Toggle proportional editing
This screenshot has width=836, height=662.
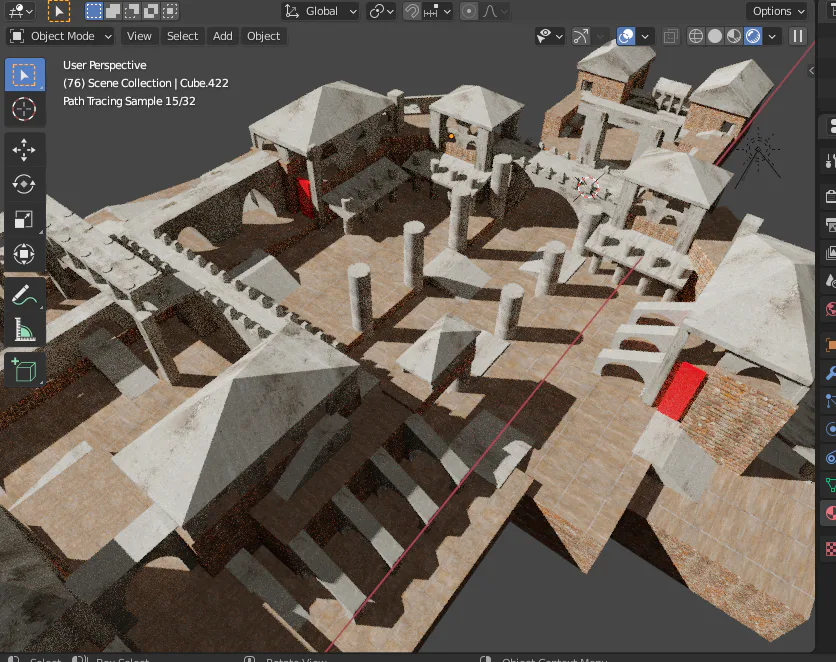tap(469, 11)
